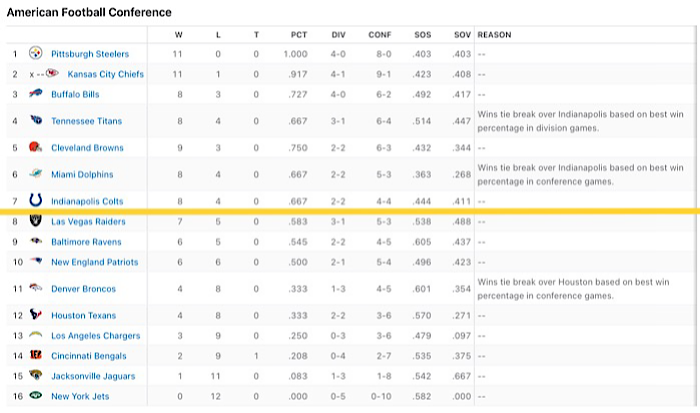Click the Las Vegas Raiders shield icon
The width and height of the screenshot is (700, 413).
(x=36, y=220)
